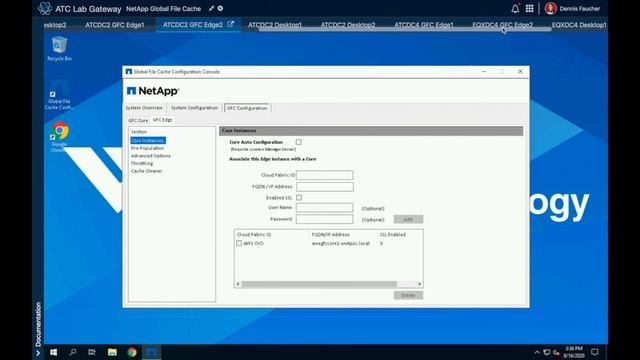
Task: Show hidden system tray icons
Action: 537,352
